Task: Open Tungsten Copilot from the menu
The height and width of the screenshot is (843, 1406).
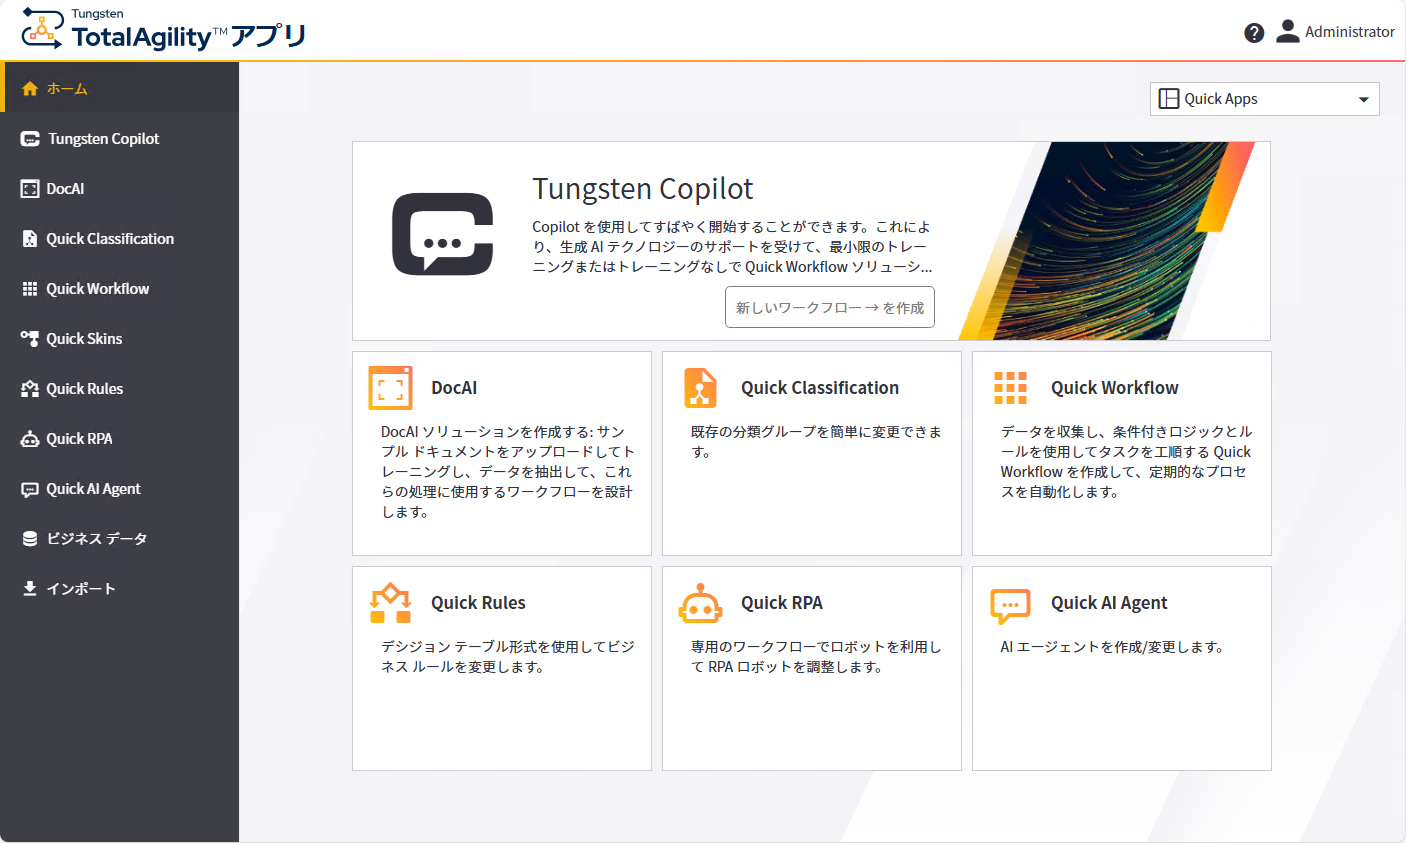Action: pyautogui.click(x=100, y=138)
